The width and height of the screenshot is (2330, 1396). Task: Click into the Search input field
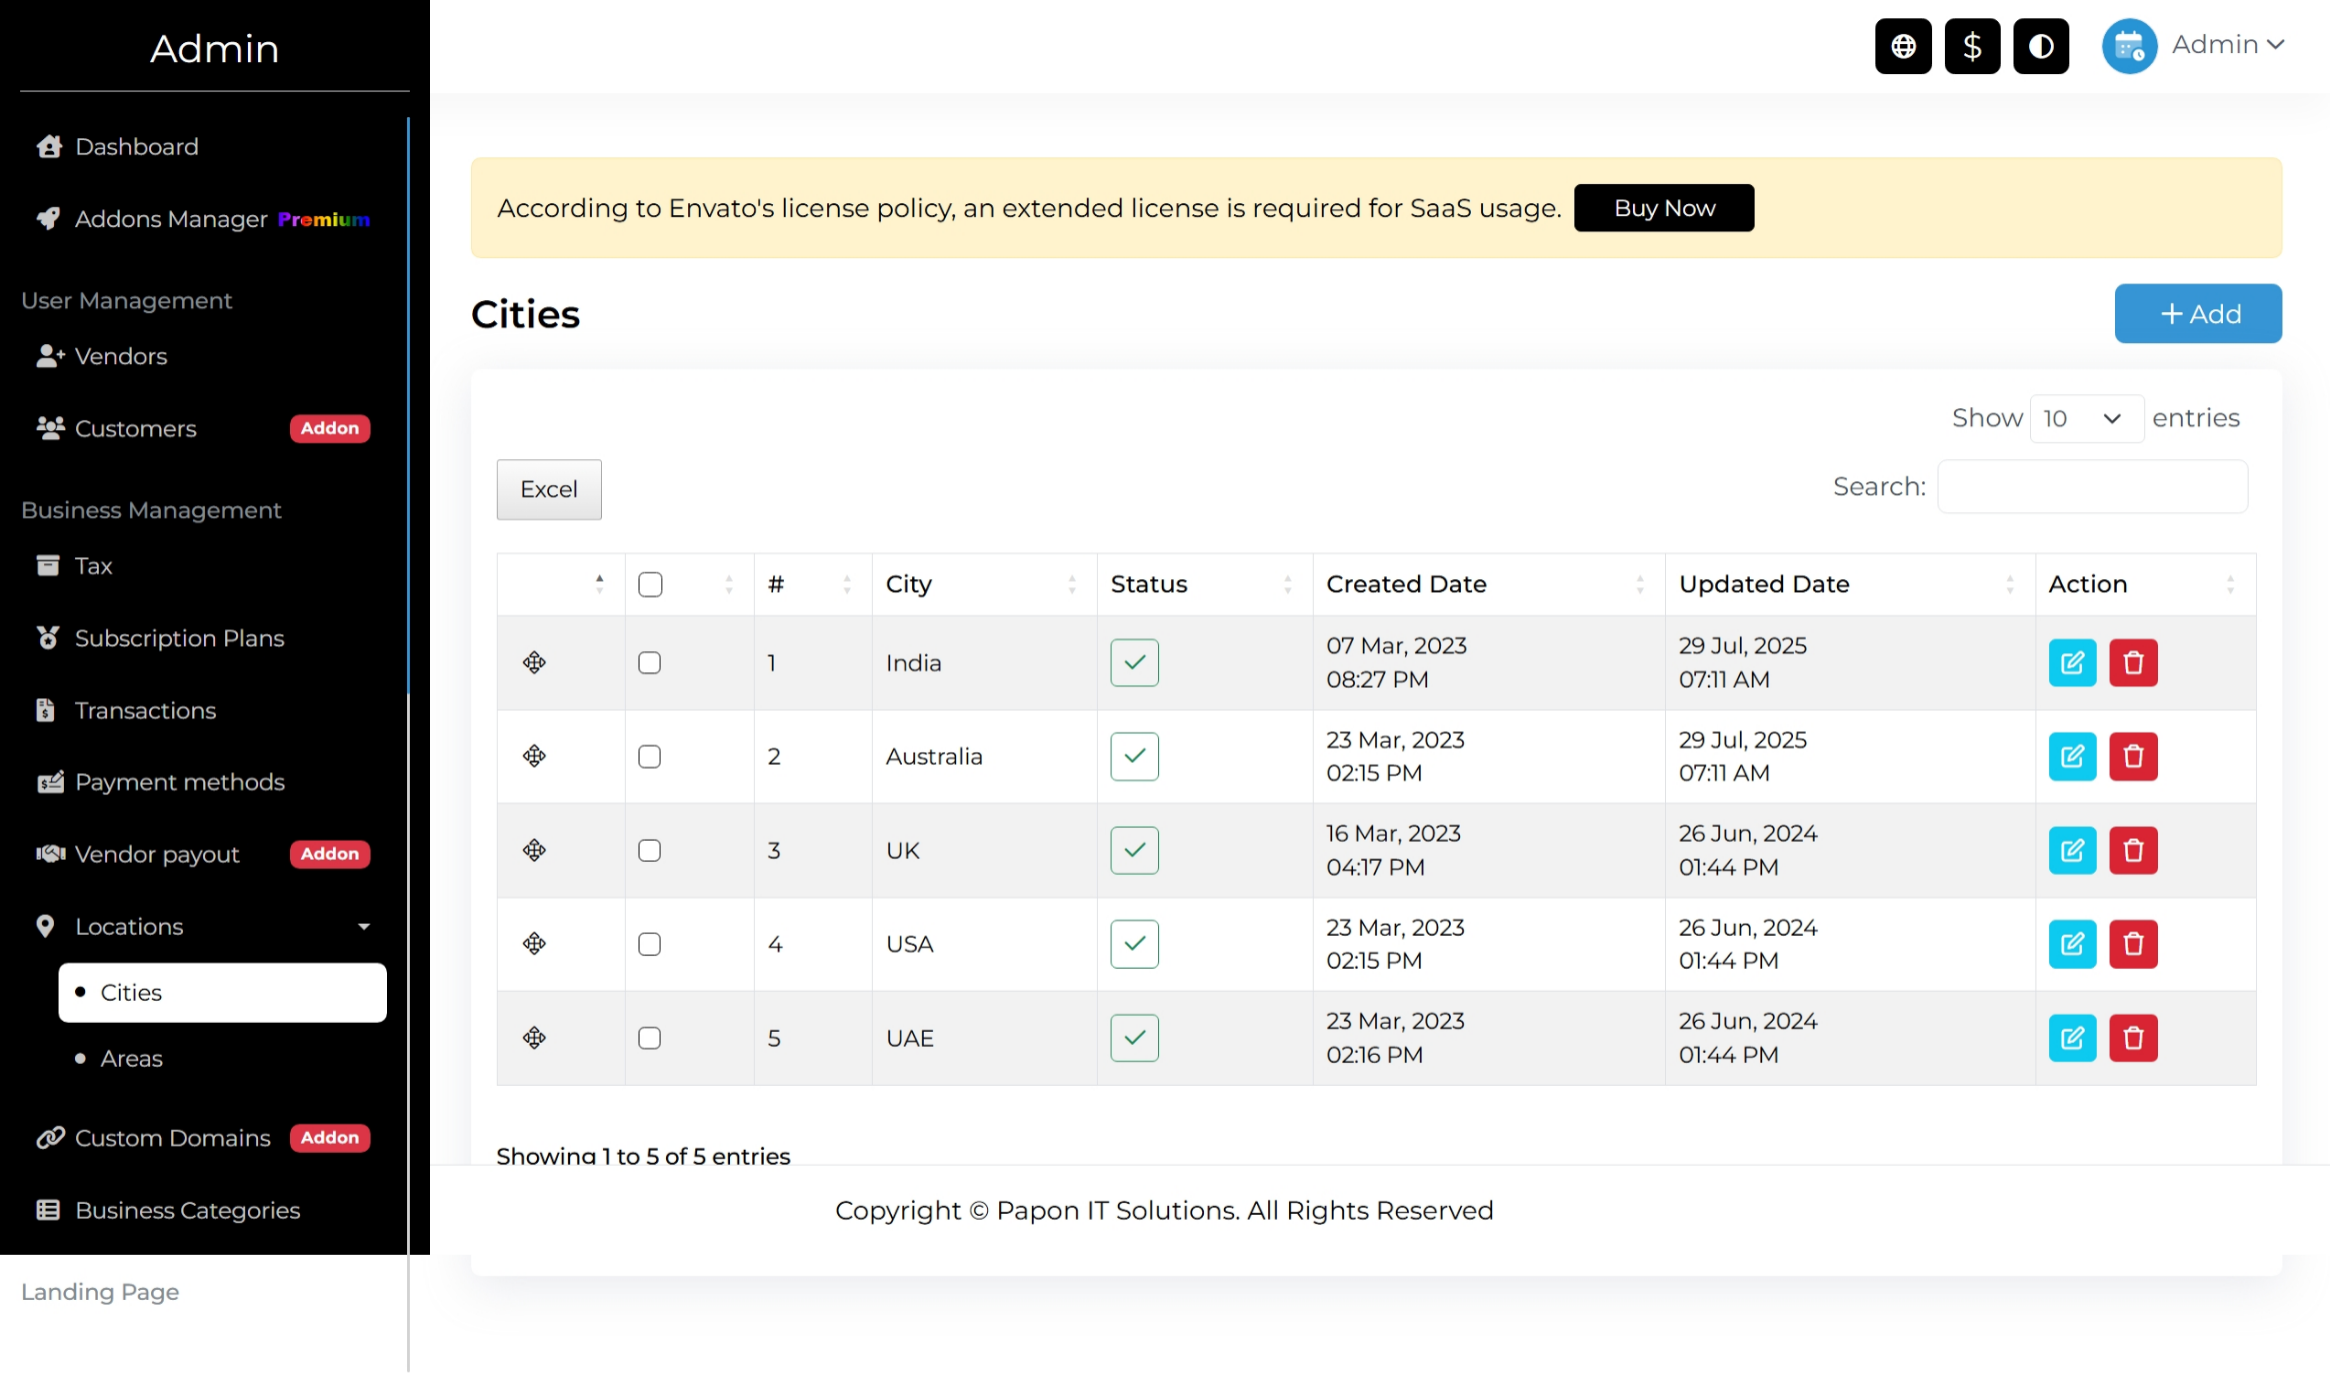click(2091, 487)
